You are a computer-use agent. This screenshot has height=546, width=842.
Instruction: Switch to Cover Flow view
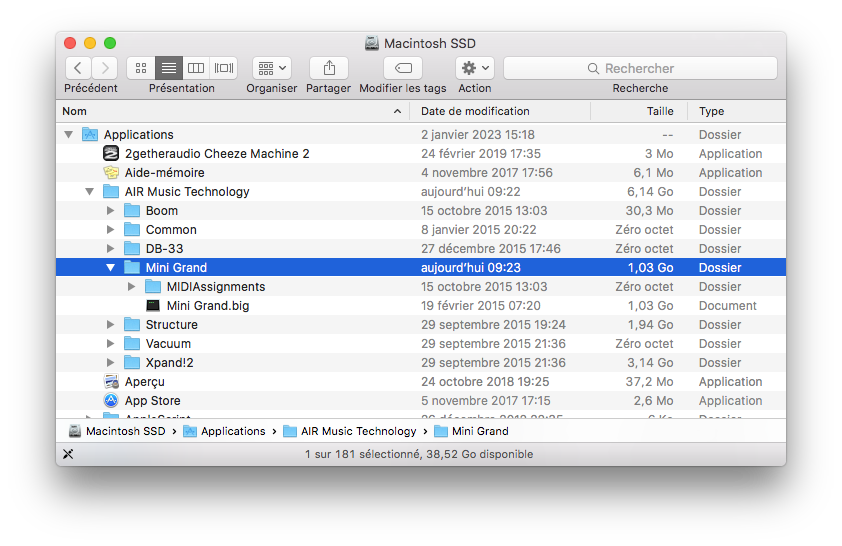(x=224, y=68)
